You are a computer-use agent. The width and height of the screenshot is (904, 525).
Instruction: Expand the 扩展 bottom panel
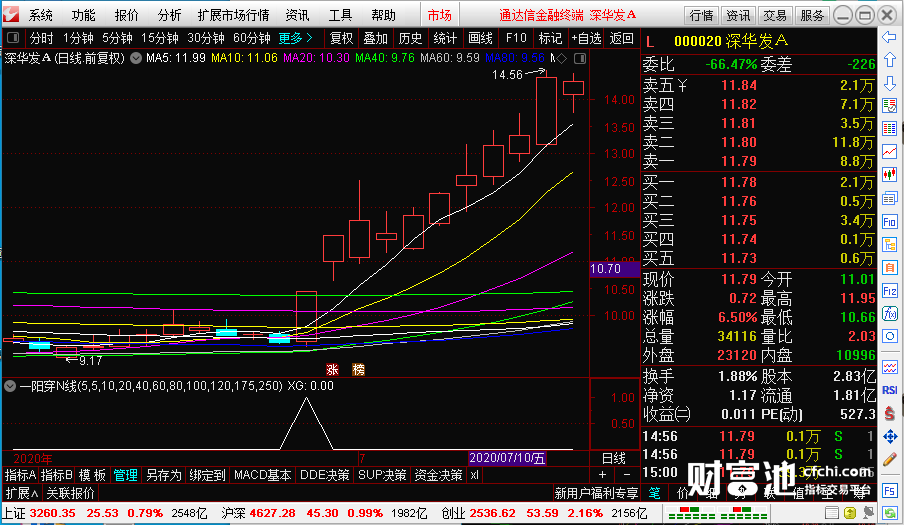[22, 493]
